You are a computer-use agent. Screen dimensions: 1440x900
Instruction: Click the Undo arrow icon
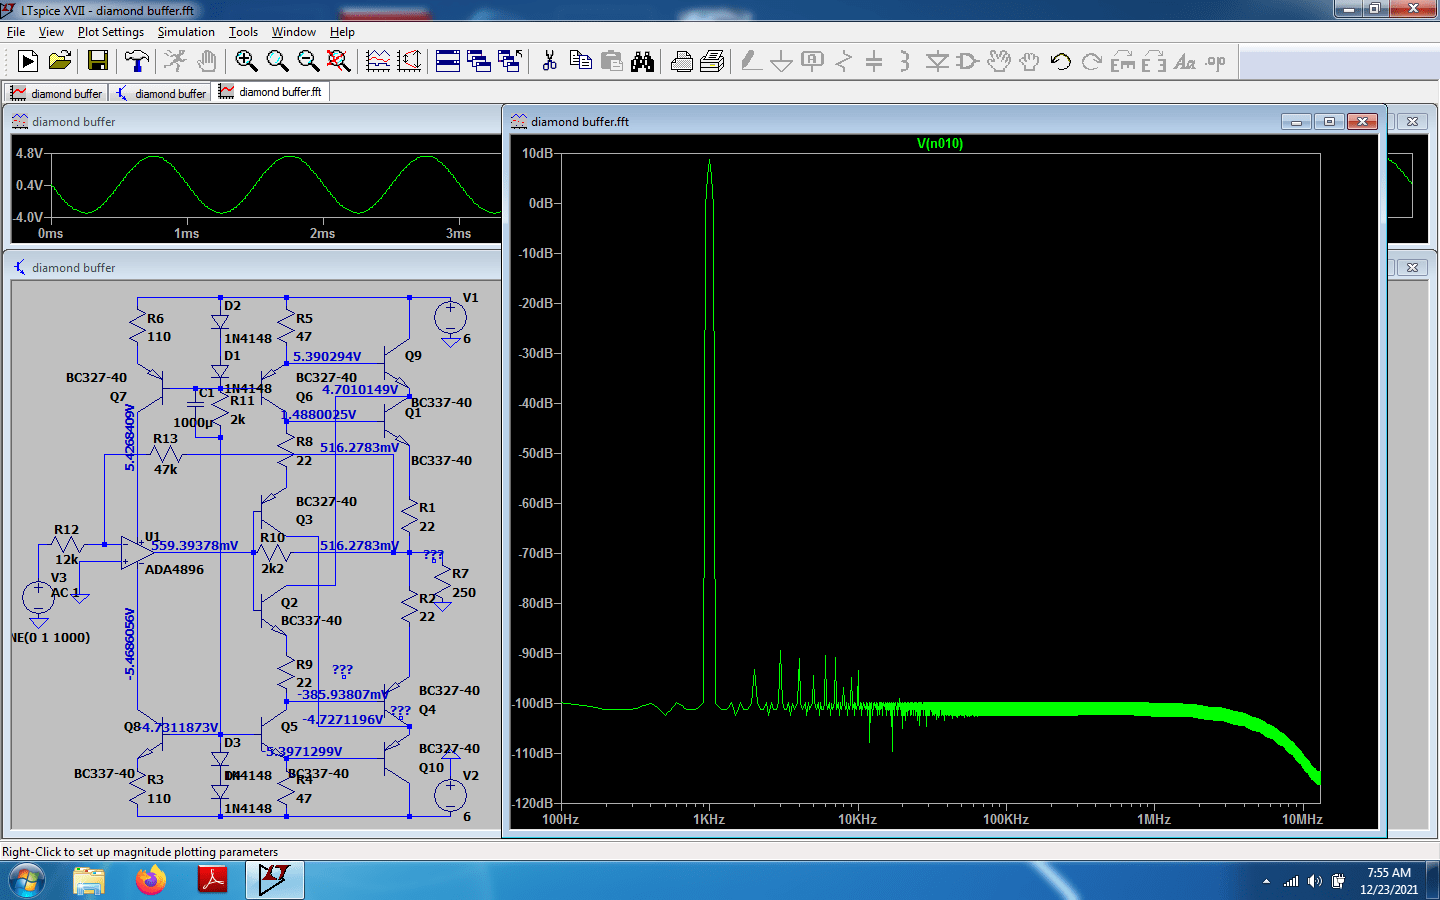coord(1061,61)
